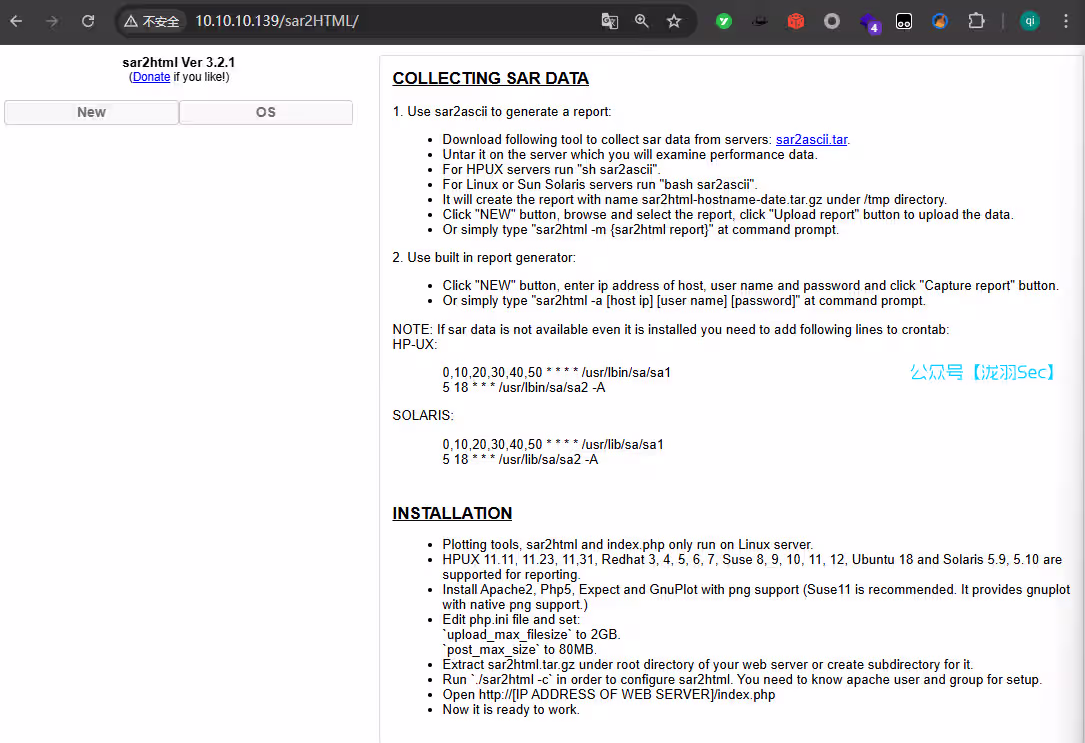Open the gray ring extension icon
Image resolution: width=1085 pixels, height=743 pixels.
tap(832, 21)
